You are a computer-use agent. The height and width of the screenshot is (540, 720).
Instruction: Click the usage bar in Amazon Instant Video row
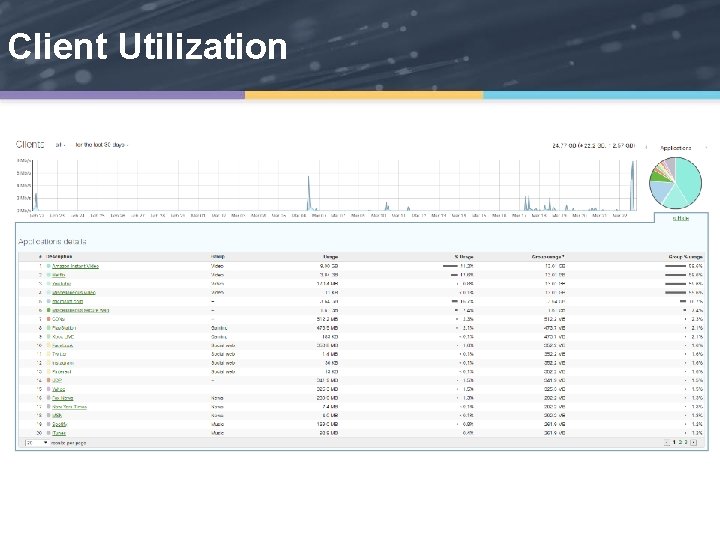[450, 266]
